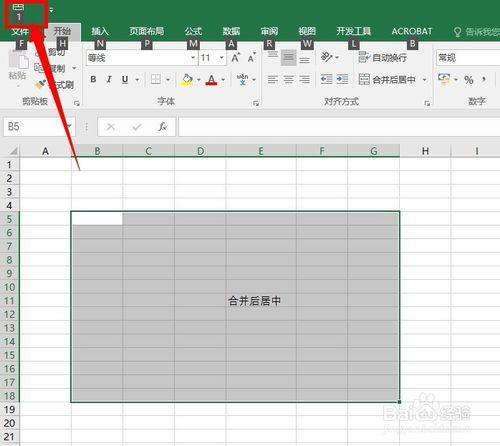Toggle Underline formatting button
This screenshot has height=446, width=500.
point(125,79)
